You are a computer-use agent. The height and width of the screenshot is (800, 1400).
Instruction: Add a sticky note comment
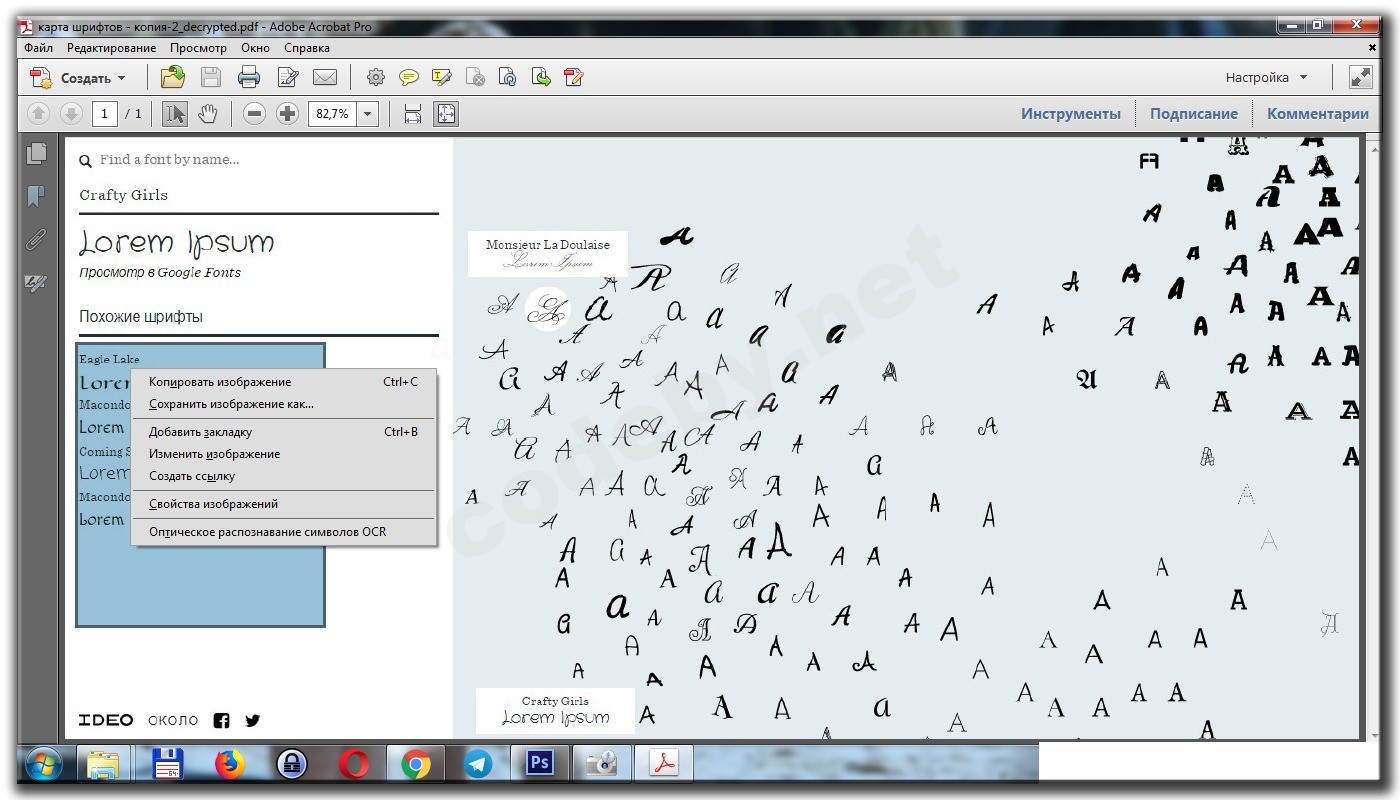pos(409,77)
